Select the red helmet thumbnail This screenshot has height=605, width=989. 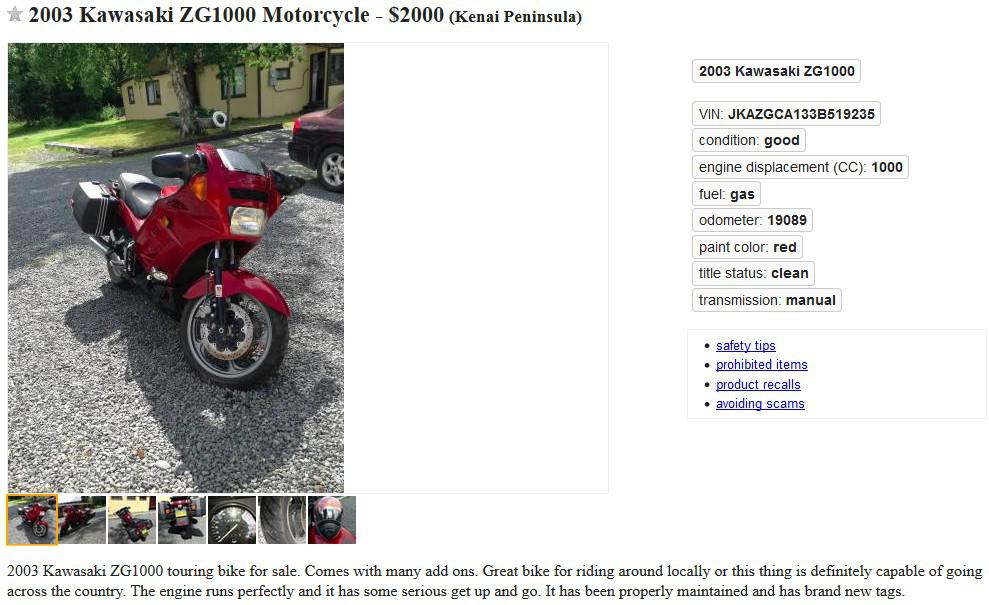coord(332,520)
